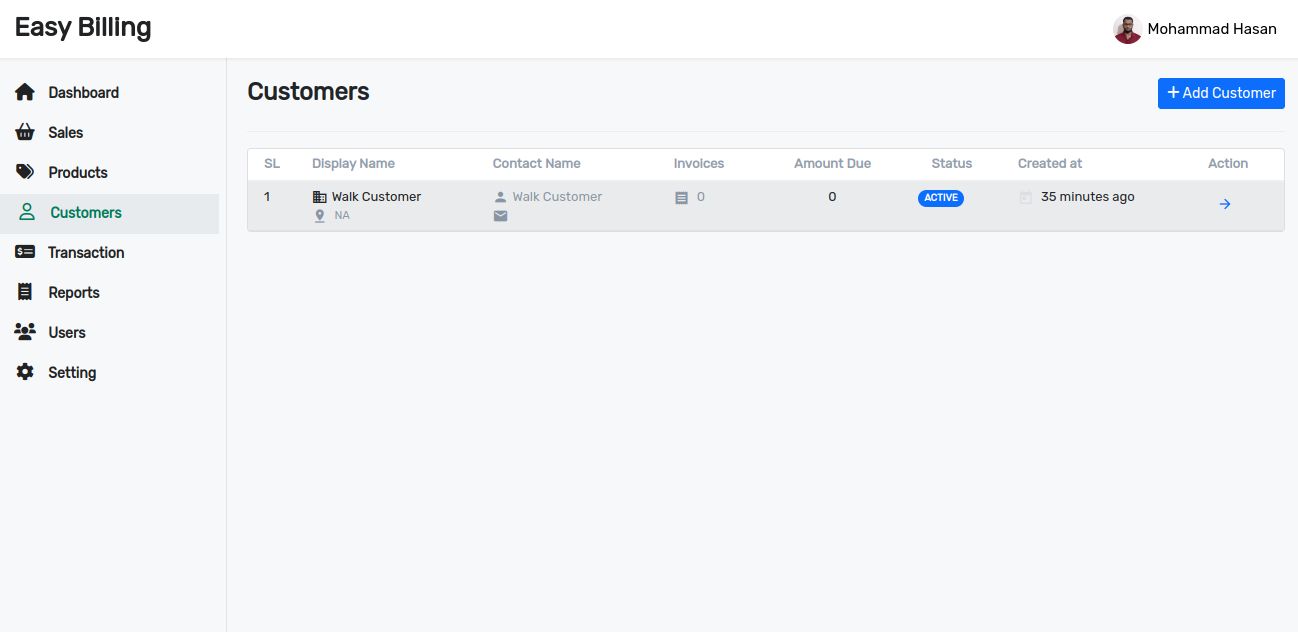Click the Contact Name column header
The height and width of the screenshot is (632, 1298).
click(x=536, y=163)
